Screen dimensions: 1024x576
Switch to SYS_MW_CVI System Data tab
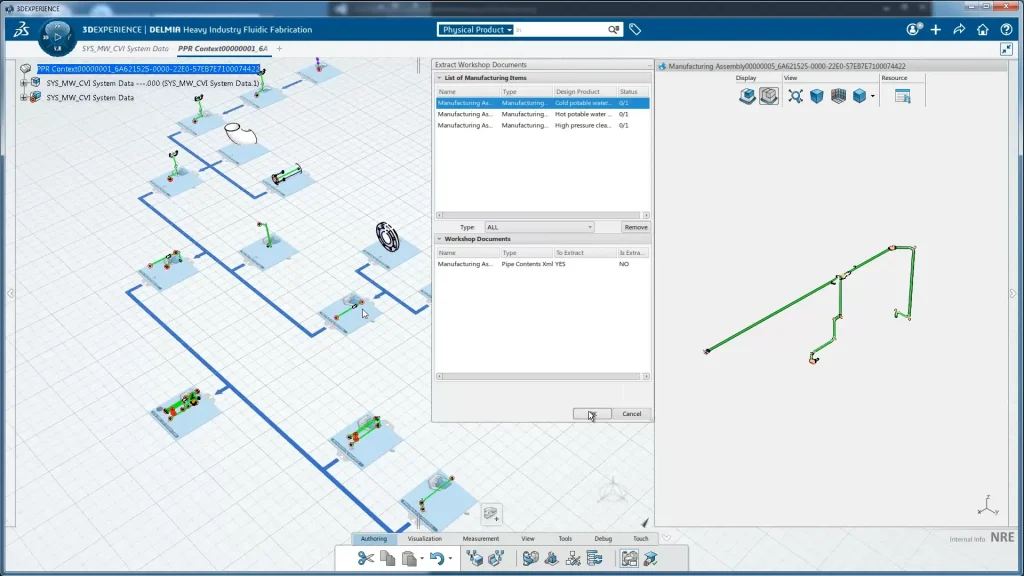125,48
